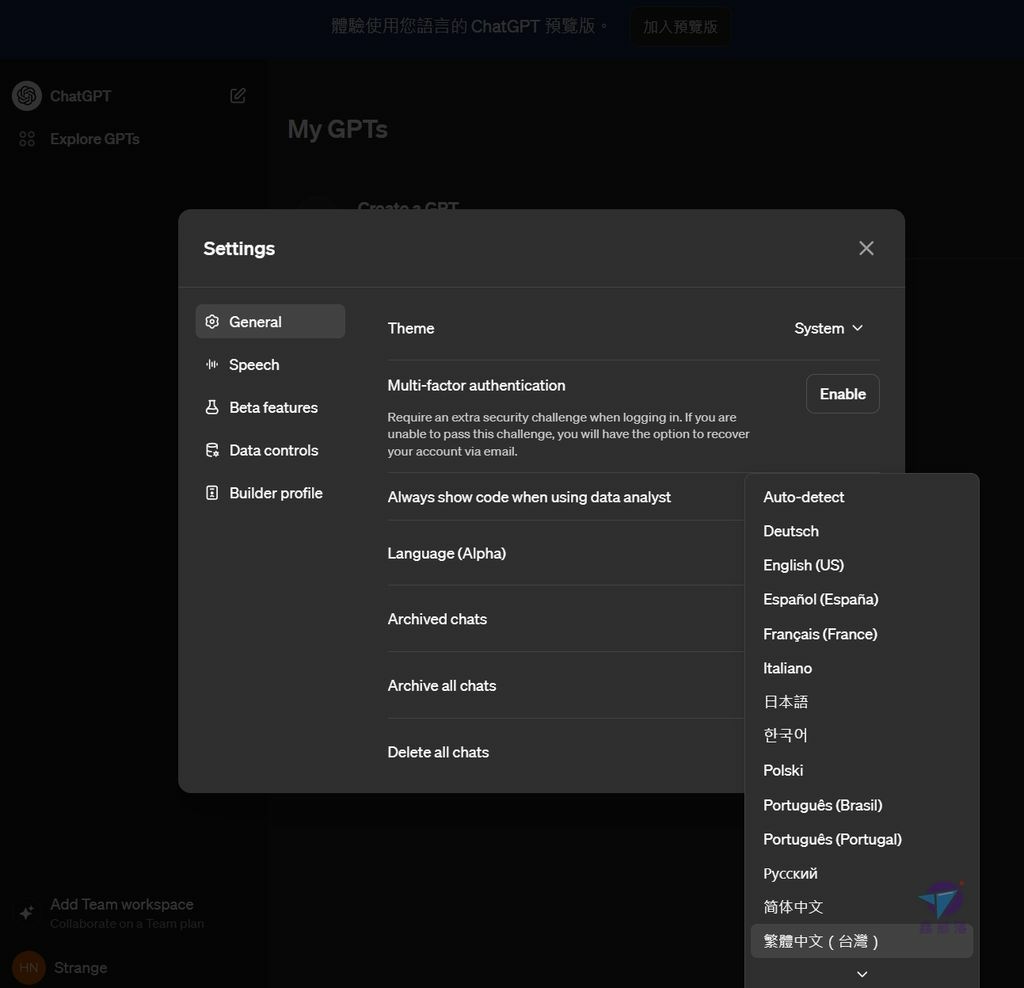Open the General settings tab
1024x988 pixels.
click(270, 321)
